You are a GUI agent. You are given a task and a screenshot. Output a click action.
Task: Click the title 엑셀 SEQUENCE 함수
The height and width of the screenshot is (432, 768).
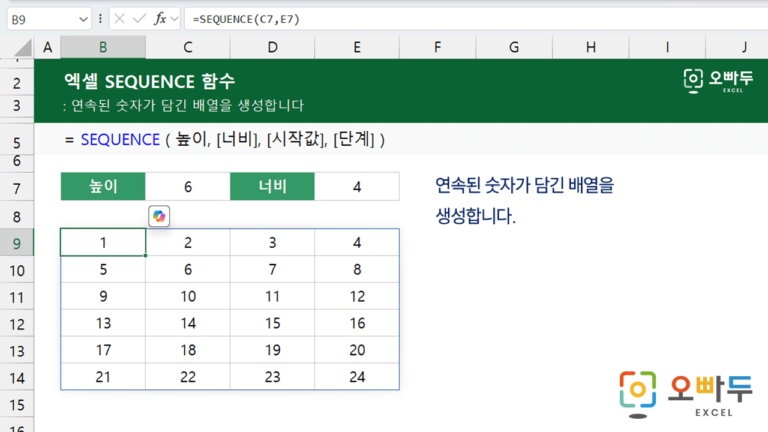click(149, 81)
